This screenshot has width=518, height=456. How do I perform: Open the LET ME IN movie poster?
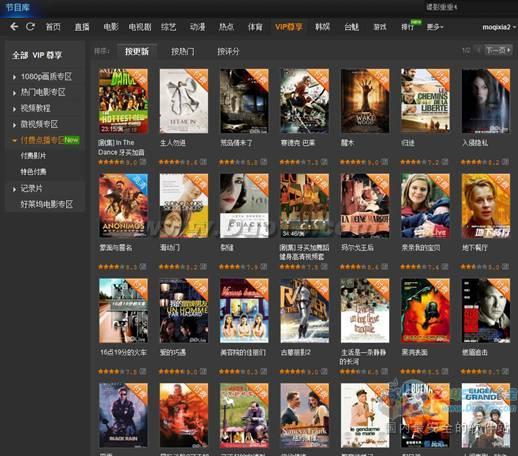pyautogui.click(x=184, y=101)
